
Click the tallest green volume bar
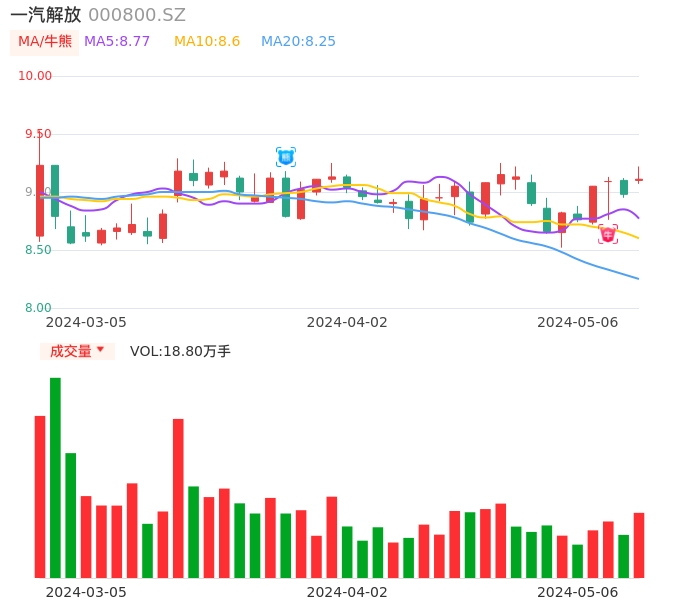point(55,478)
